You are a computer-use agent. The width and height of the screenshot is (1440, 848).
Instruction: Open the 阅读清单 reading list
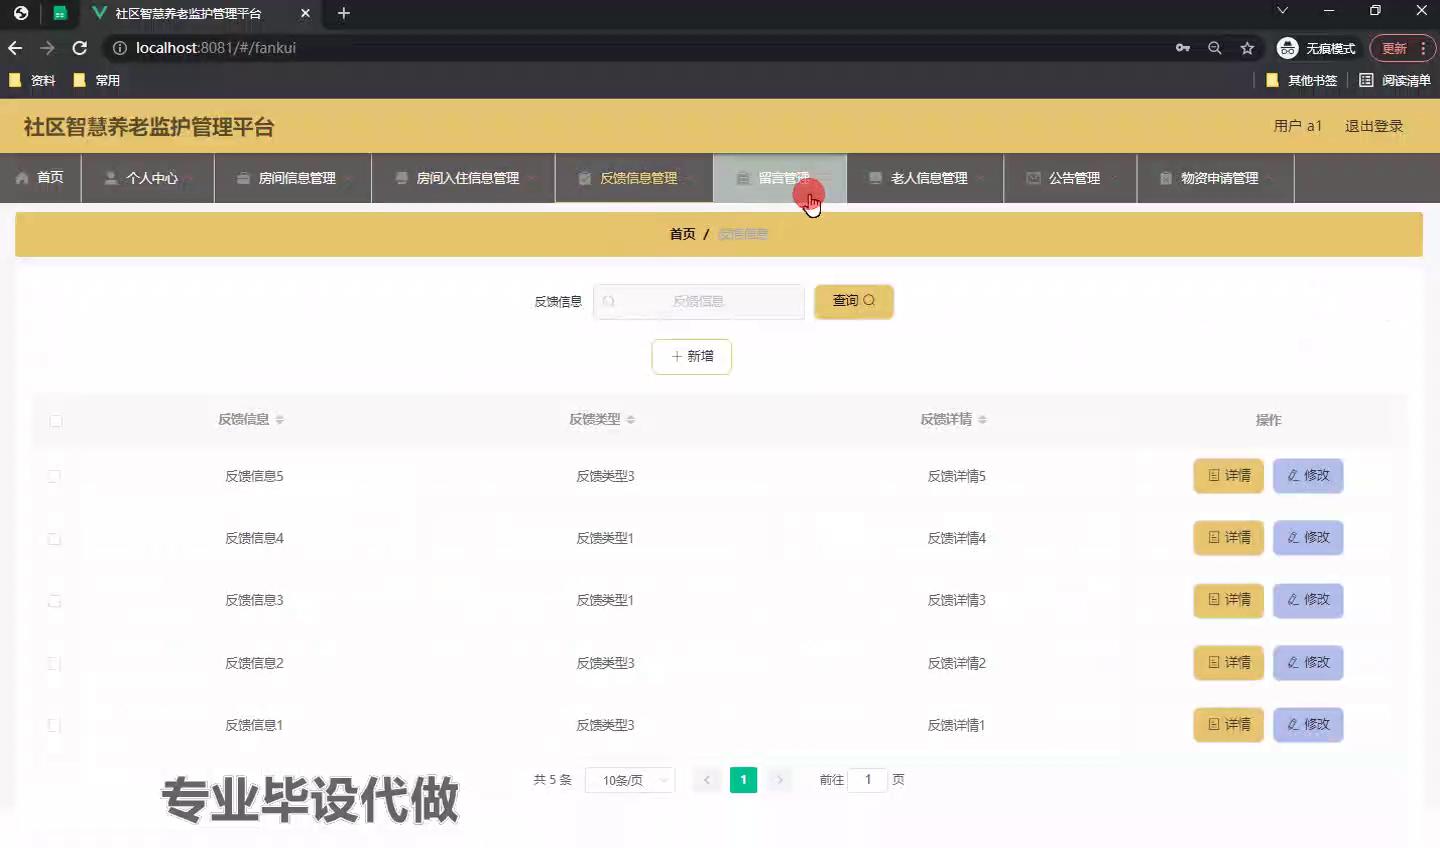tap(1395, 80)
